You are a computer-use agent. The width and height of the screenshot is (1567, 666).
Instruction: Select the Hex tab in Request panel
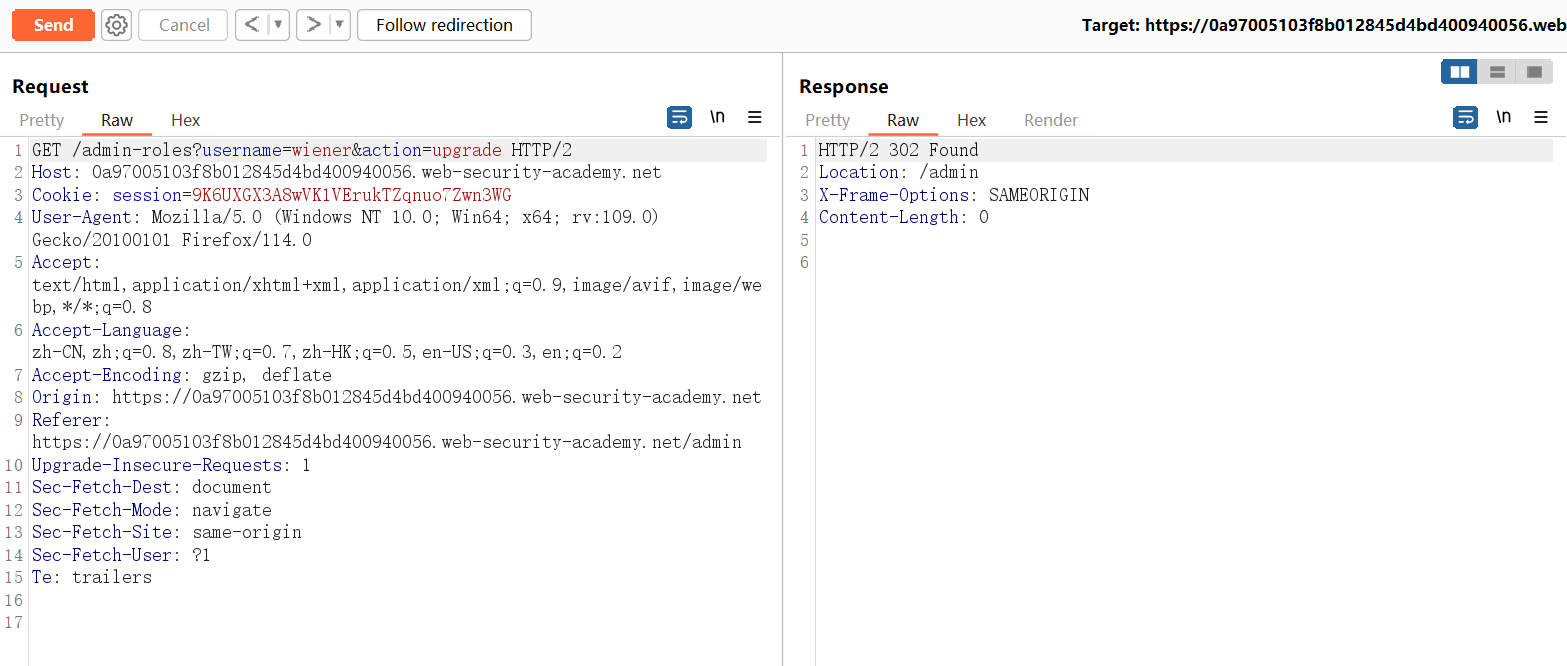[x=185, y=120]
